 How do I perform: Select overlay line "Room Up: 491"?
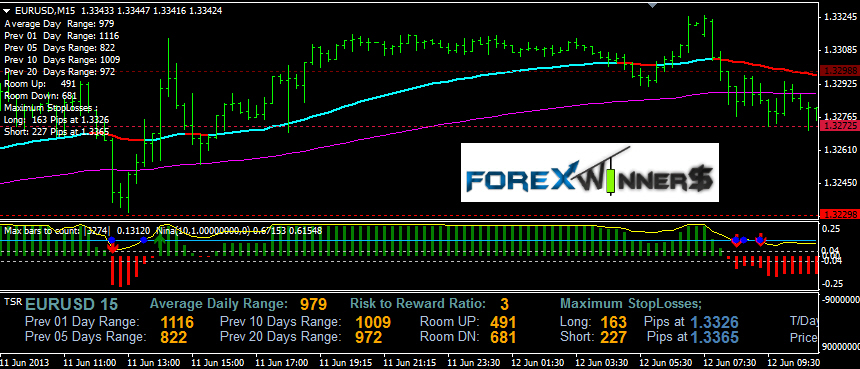[40, 84]
